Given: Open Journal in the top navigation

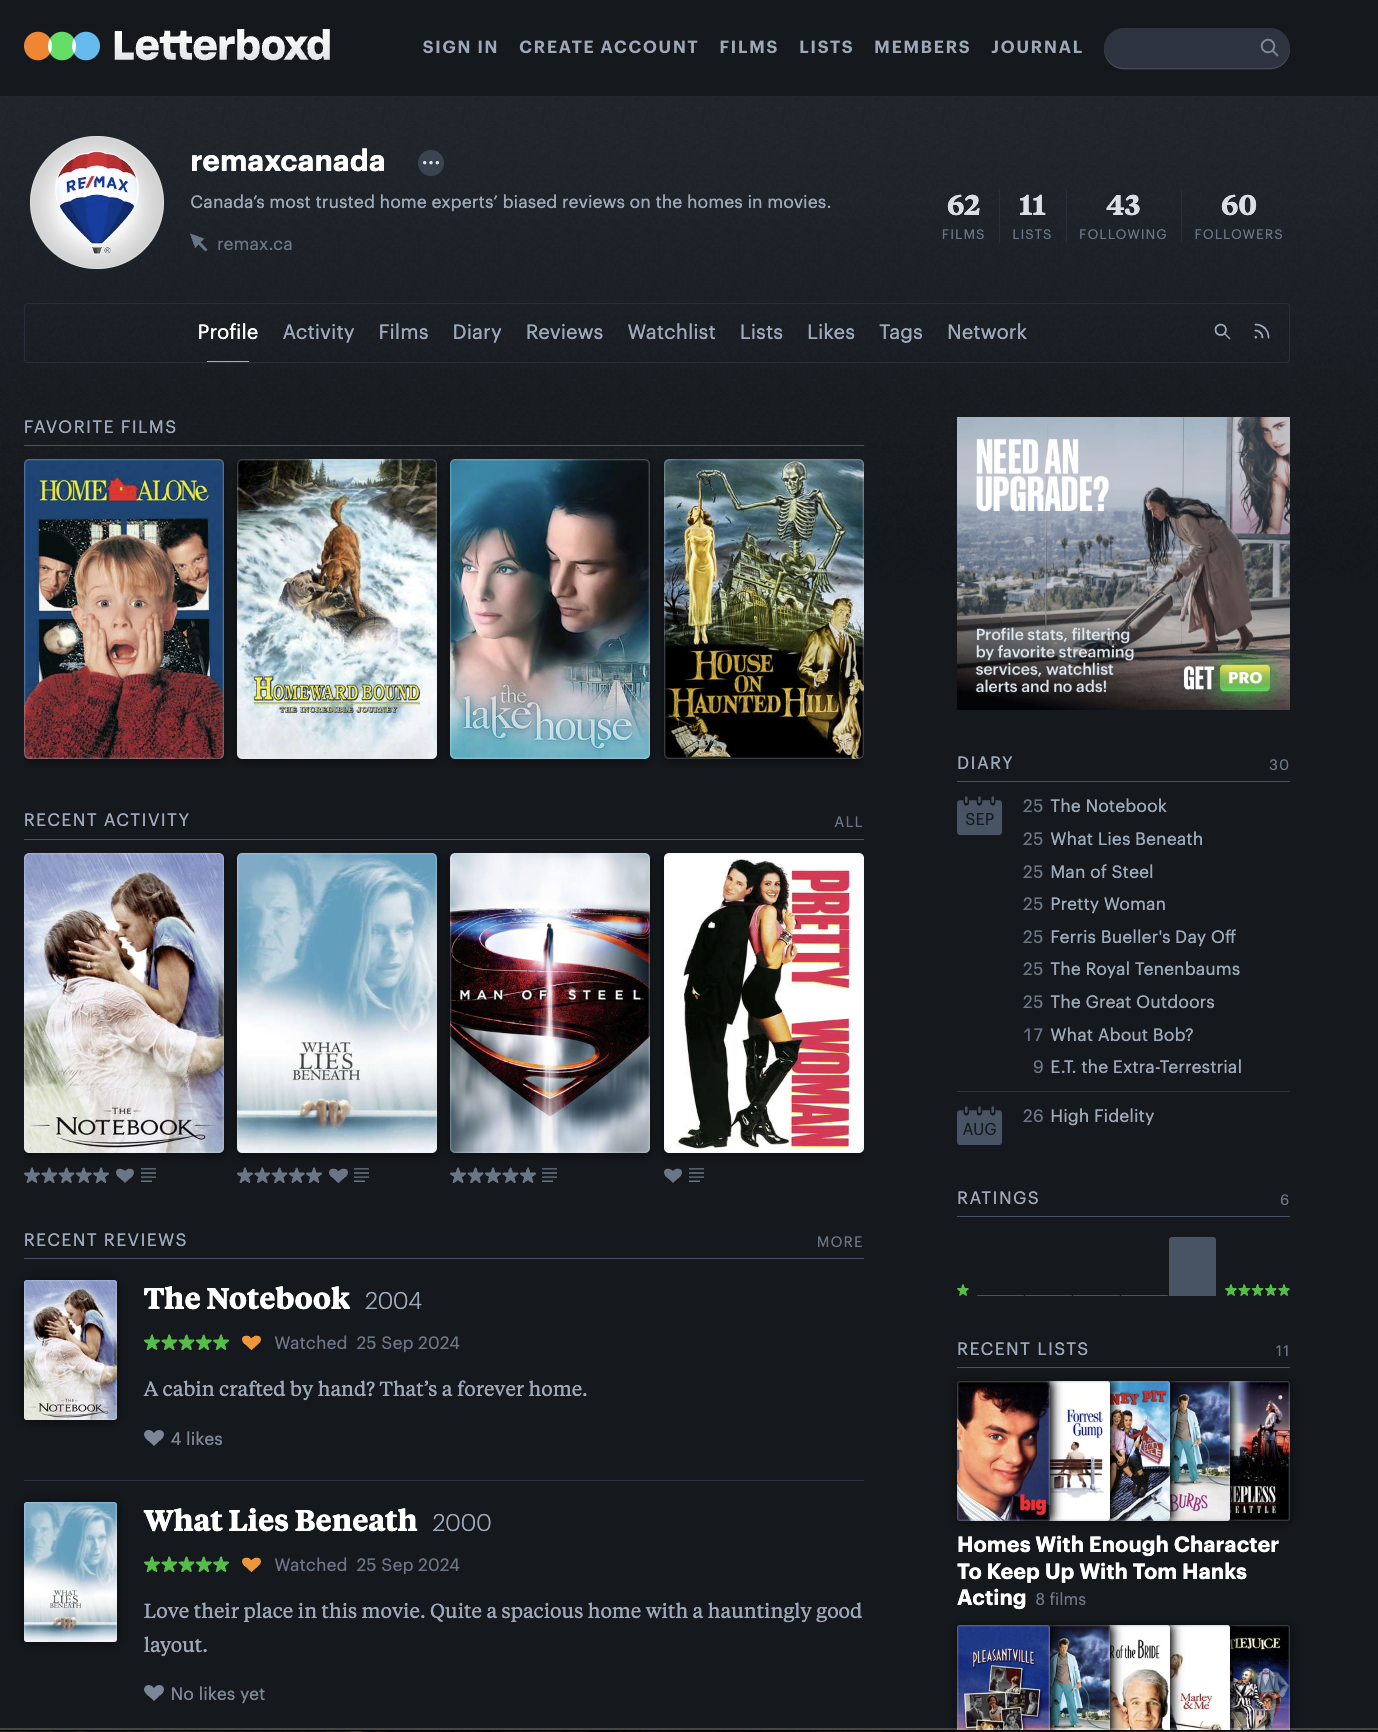Looking at the screenshot, I should (1037, 47).
